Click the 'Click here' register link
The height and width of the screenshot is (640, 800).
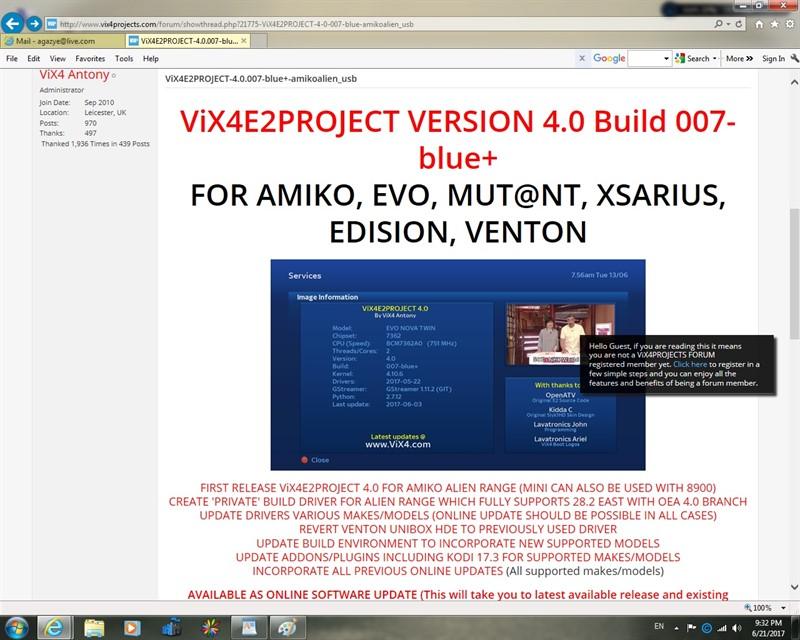point(690,364)
